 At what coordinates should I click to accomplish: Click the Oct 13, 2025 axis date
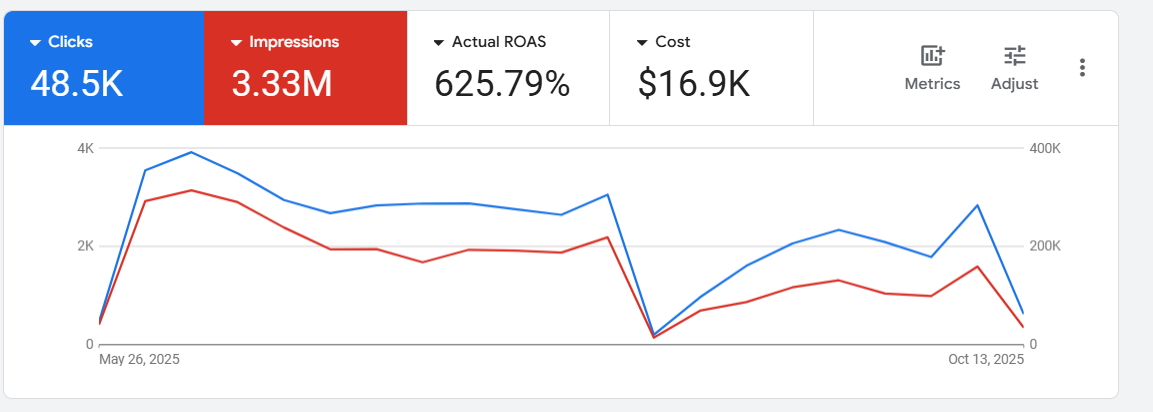pos(987,360)
